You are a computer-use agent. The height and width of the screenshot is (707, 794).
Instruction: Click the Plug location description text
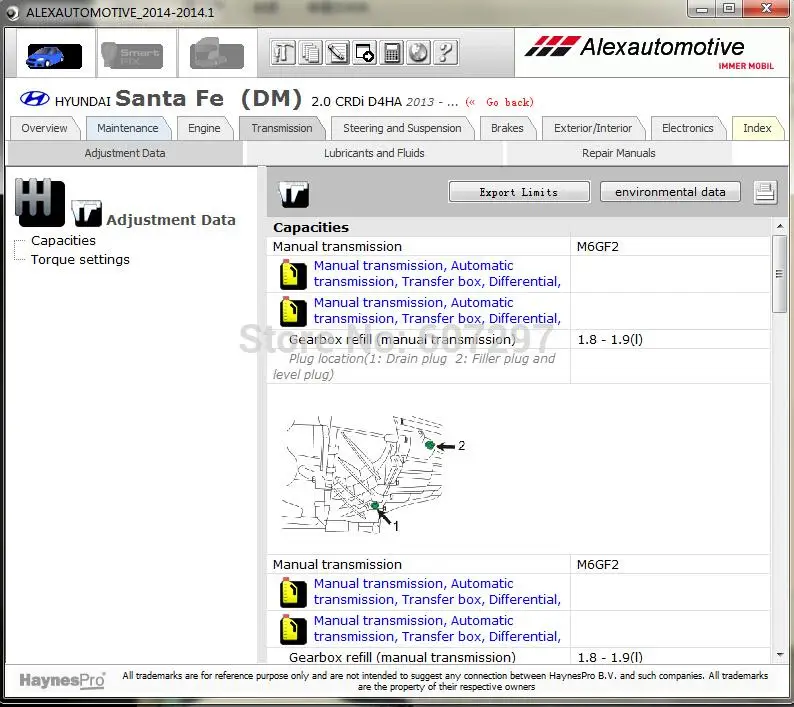[414, 366]
